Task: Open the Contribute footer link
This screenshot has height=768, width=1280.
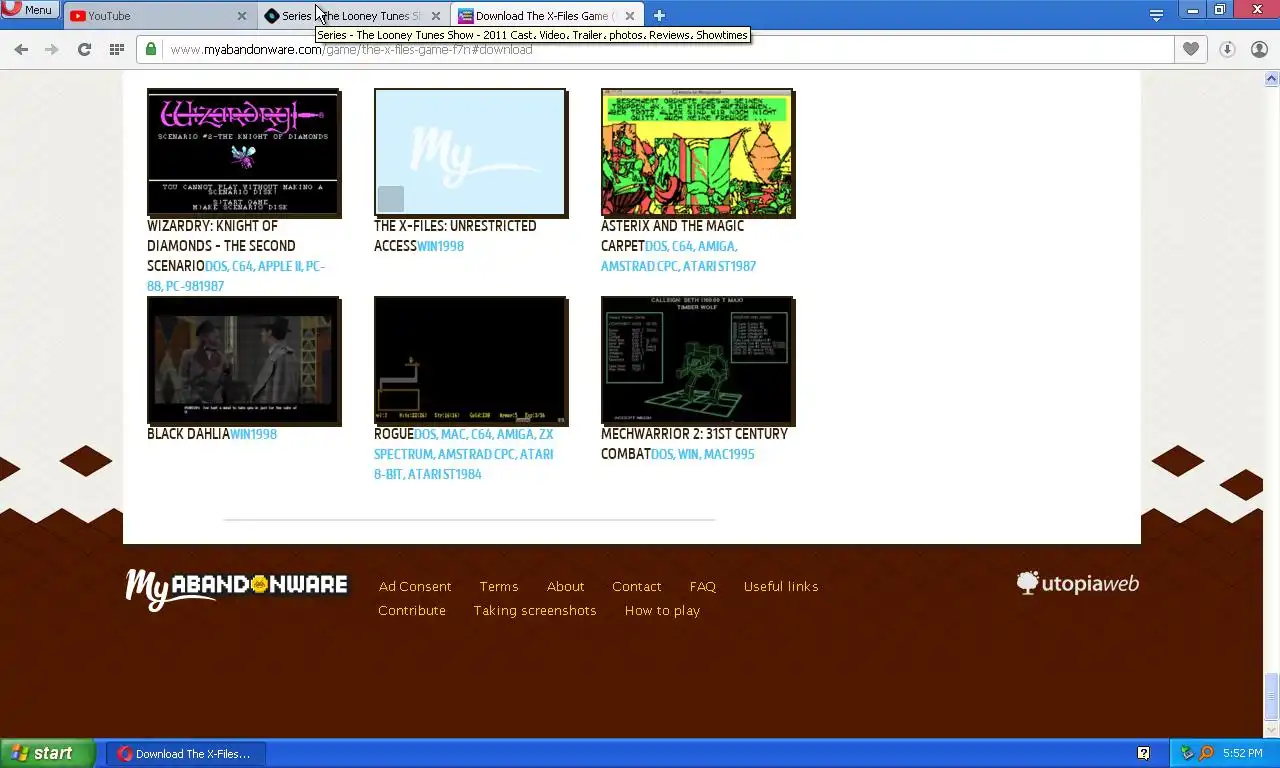Action: [x=412, y=610]
